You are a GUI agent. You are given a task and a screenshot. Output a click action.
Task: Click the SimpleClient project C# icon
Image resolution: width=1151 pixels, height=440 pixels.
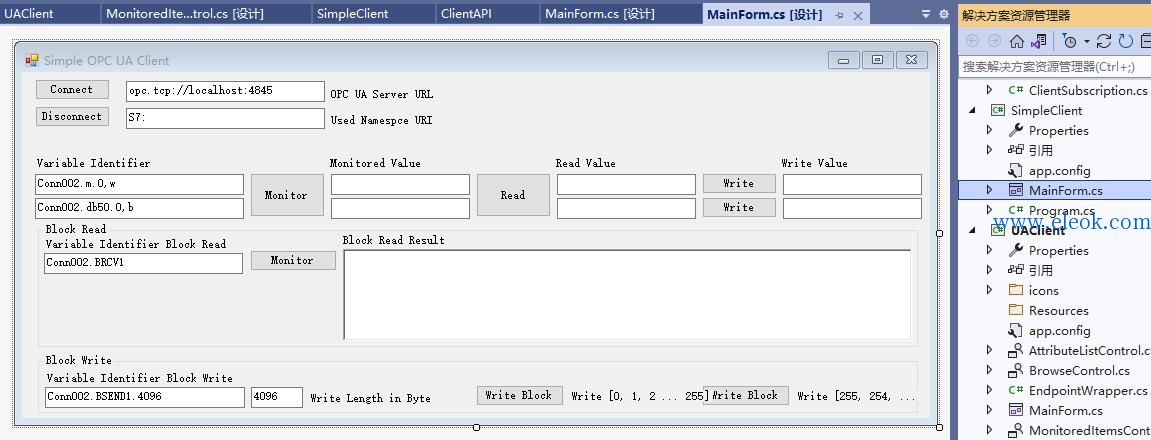(x=998, y=110)
